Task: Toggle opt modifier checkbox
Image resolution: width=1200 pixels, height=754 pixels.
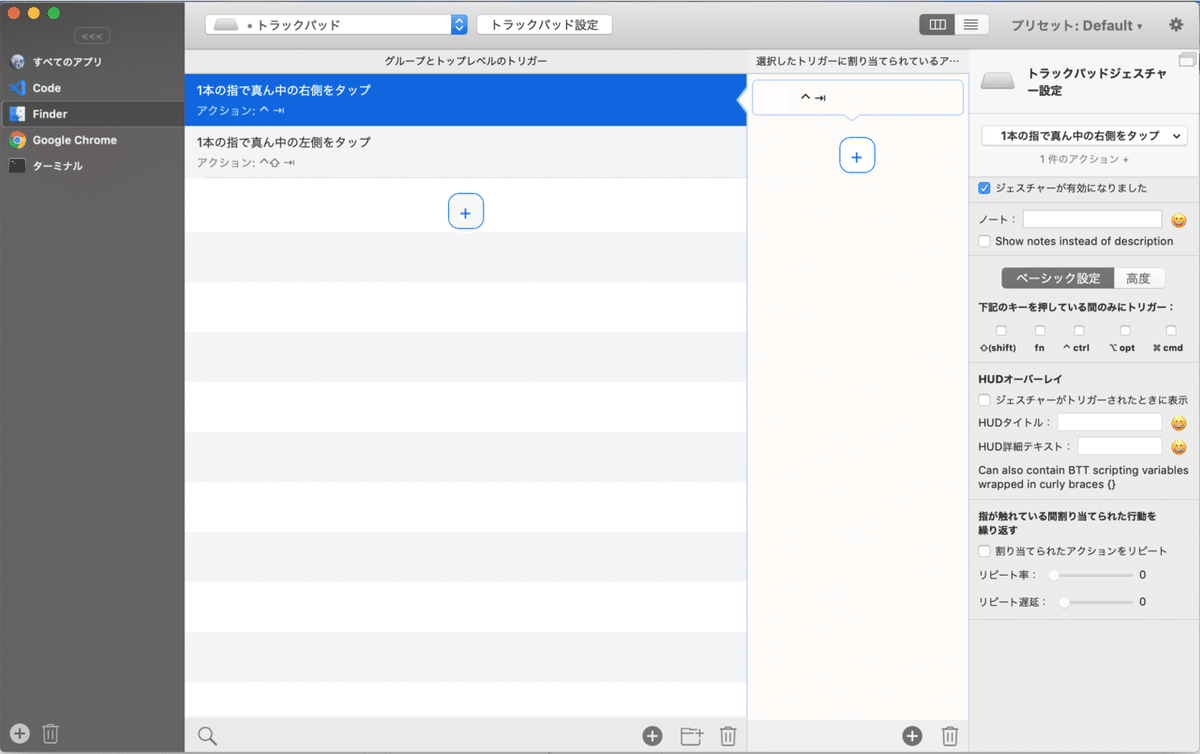Action: (x=1125, y=330)
